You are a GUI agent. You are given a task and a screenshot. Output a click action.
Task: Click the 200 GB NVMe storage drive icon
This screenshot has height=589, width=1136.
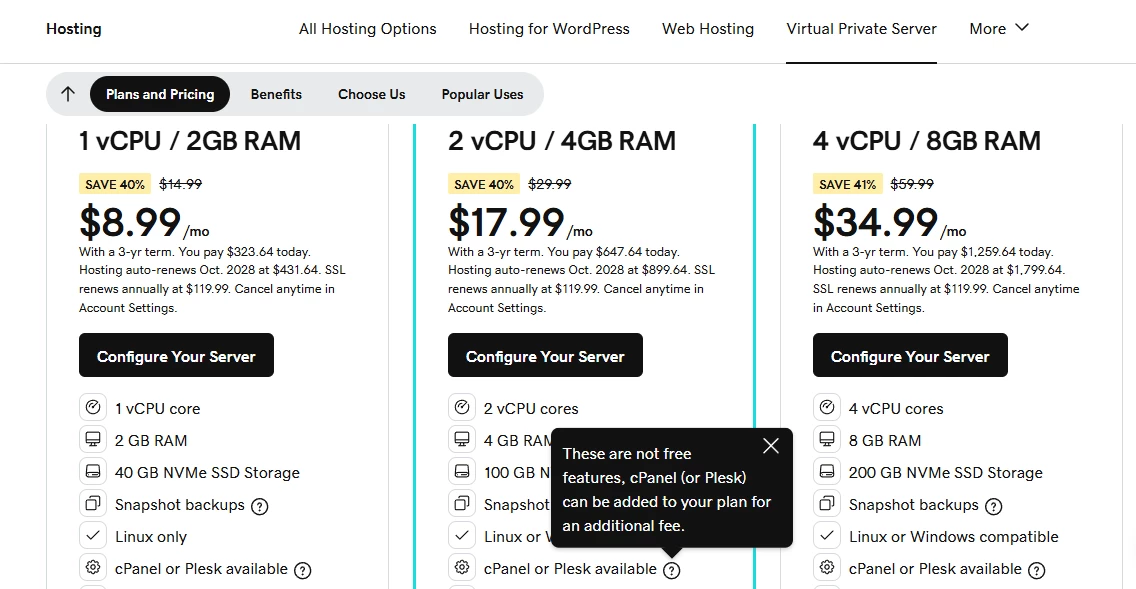tap(827, 472)
